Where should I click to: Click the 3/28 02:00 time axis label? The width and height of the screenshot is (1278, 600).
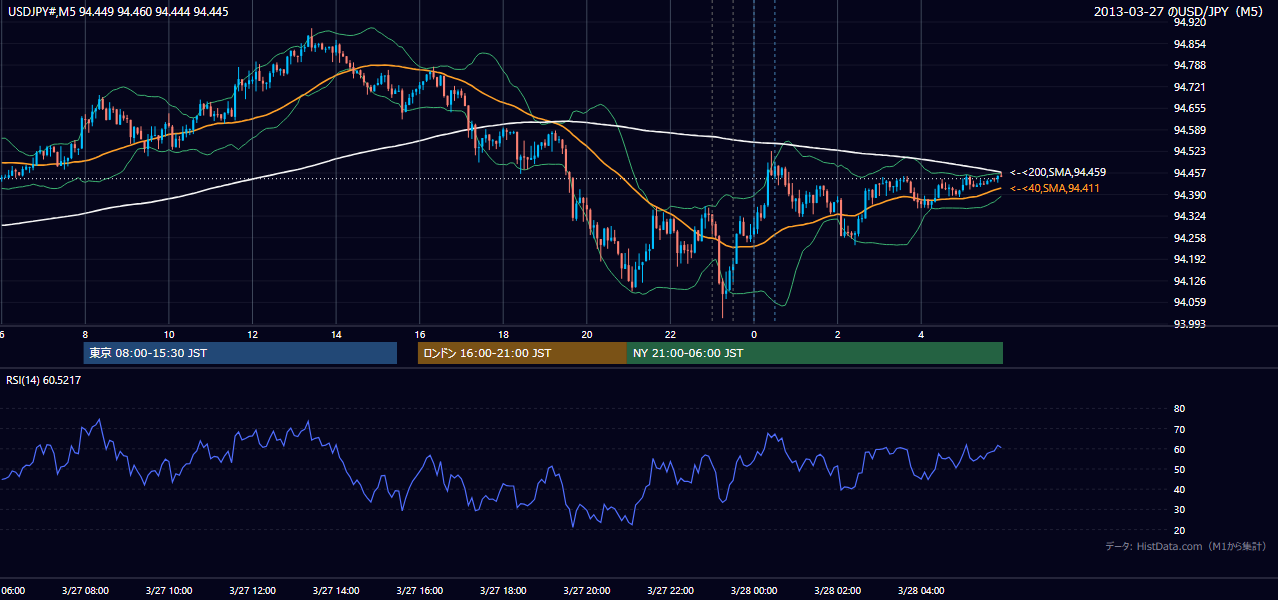point(837,590)
